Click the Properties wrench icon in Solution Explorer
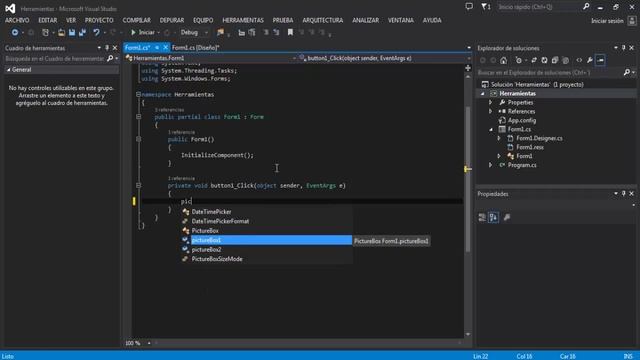The height and width of the screenshot is (360, 640). click(590, 60)
